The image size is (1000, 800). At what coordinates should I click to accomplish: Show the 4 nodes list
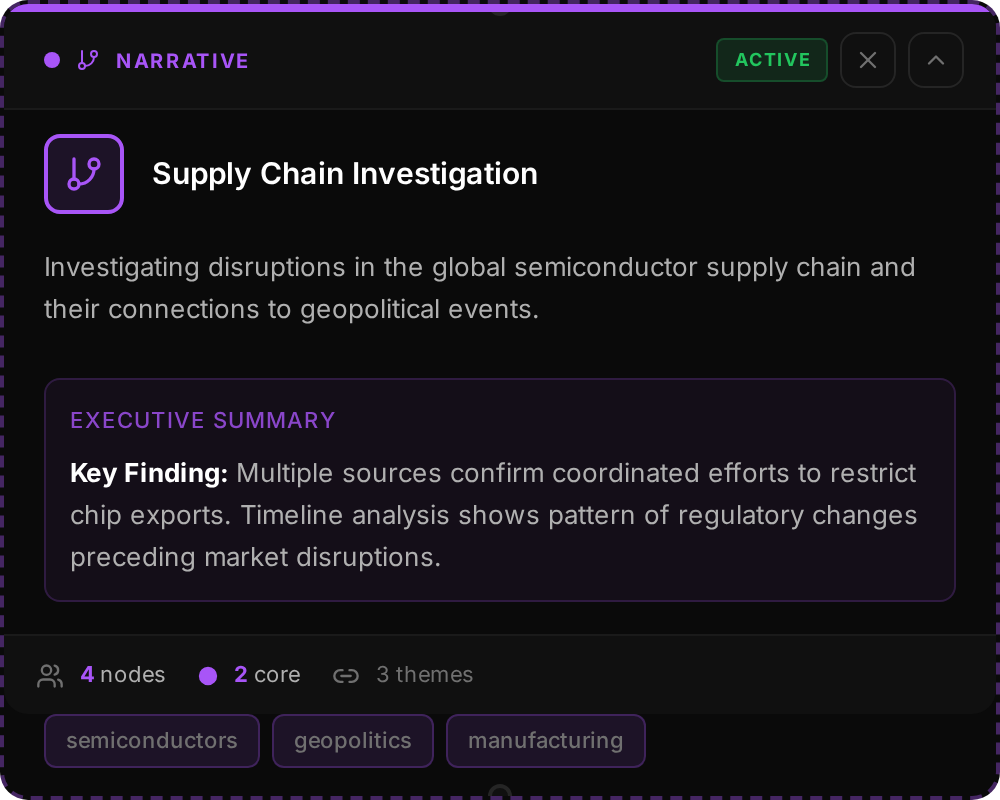123,675
